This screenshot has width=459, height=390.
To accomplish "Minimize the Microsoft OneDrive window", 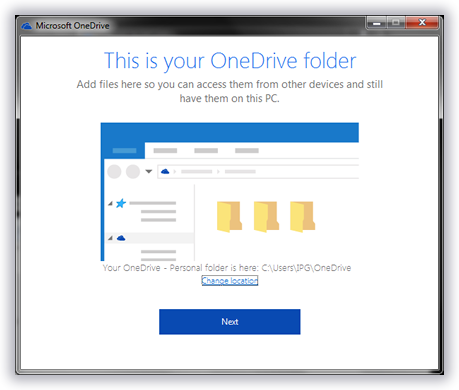I will pos(377,23).
